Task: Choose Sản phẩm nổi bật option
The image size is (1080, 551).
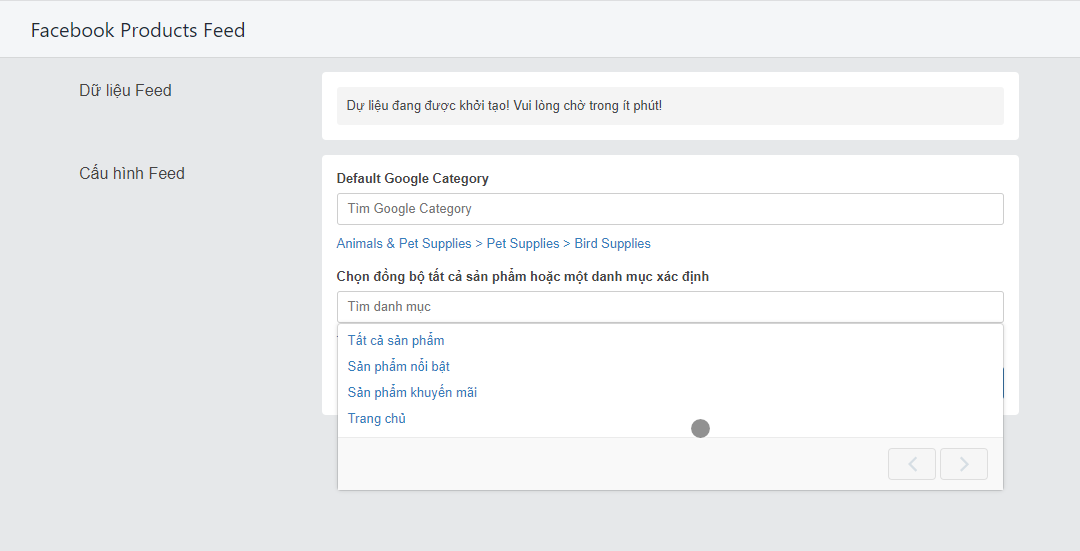Action: pyautogui.click(x=399, y=366)
